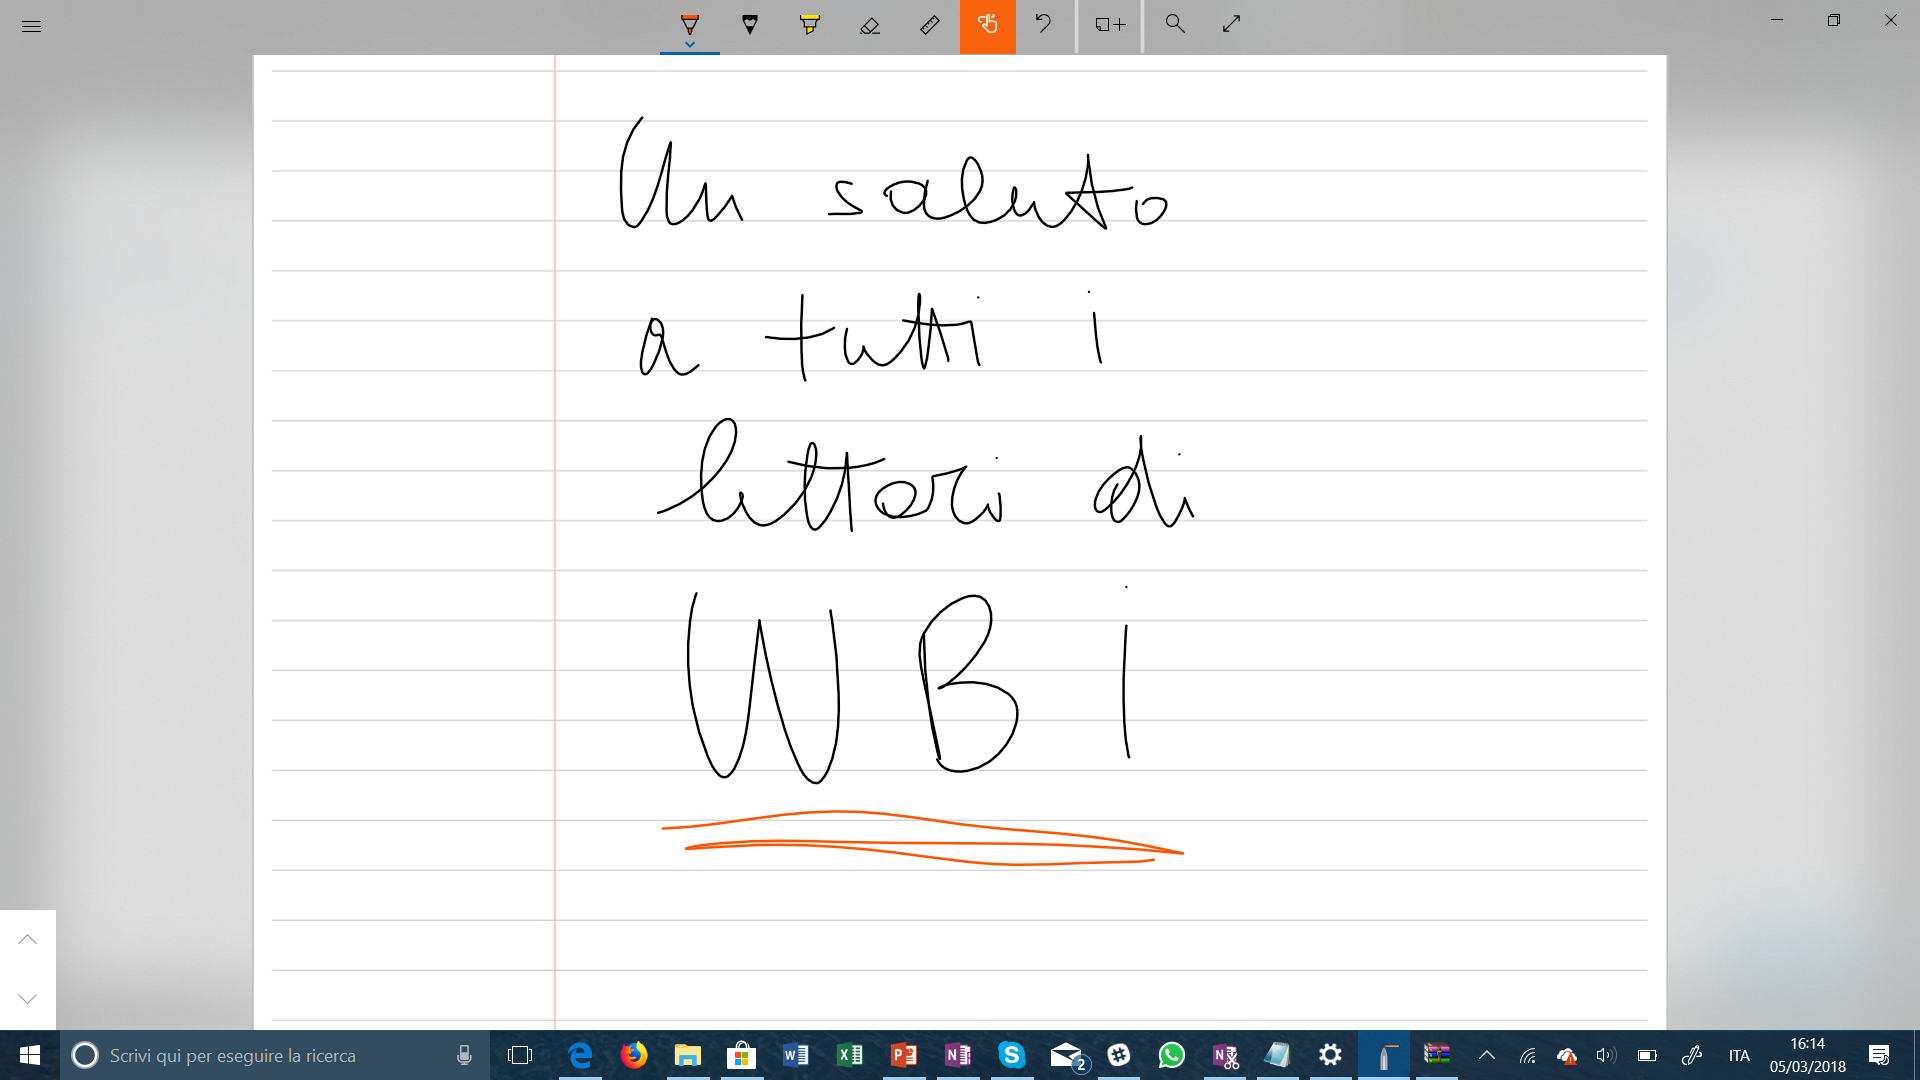The image size is (1920, 1080).
Task: Open the Slack taskbar icon
Action: click(1119, 1055)
